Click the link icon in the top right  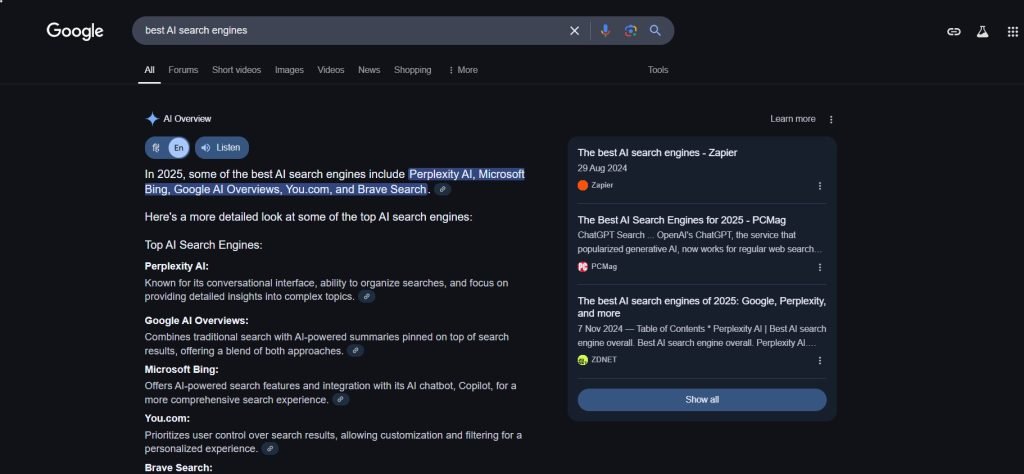953,31
